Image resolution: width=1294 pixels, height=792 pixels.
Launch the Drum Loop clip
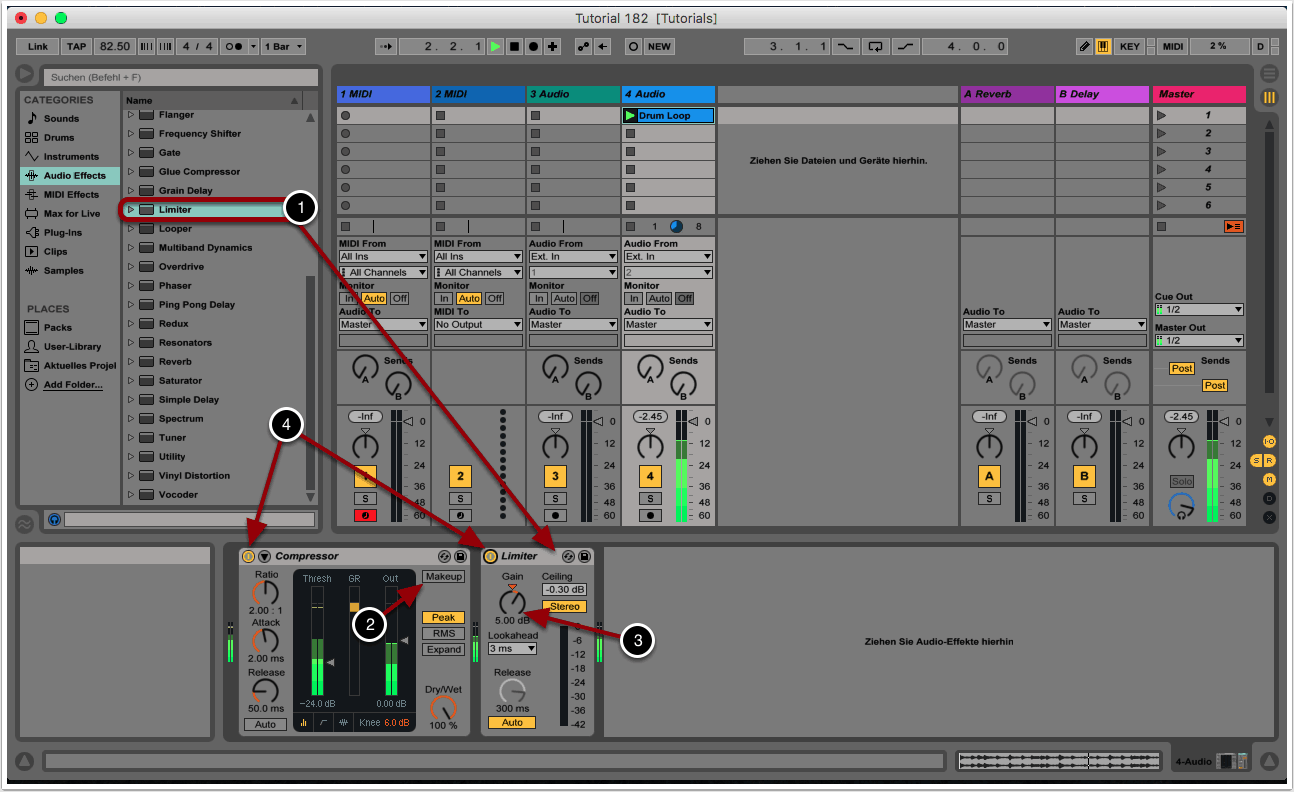[630, 116]
